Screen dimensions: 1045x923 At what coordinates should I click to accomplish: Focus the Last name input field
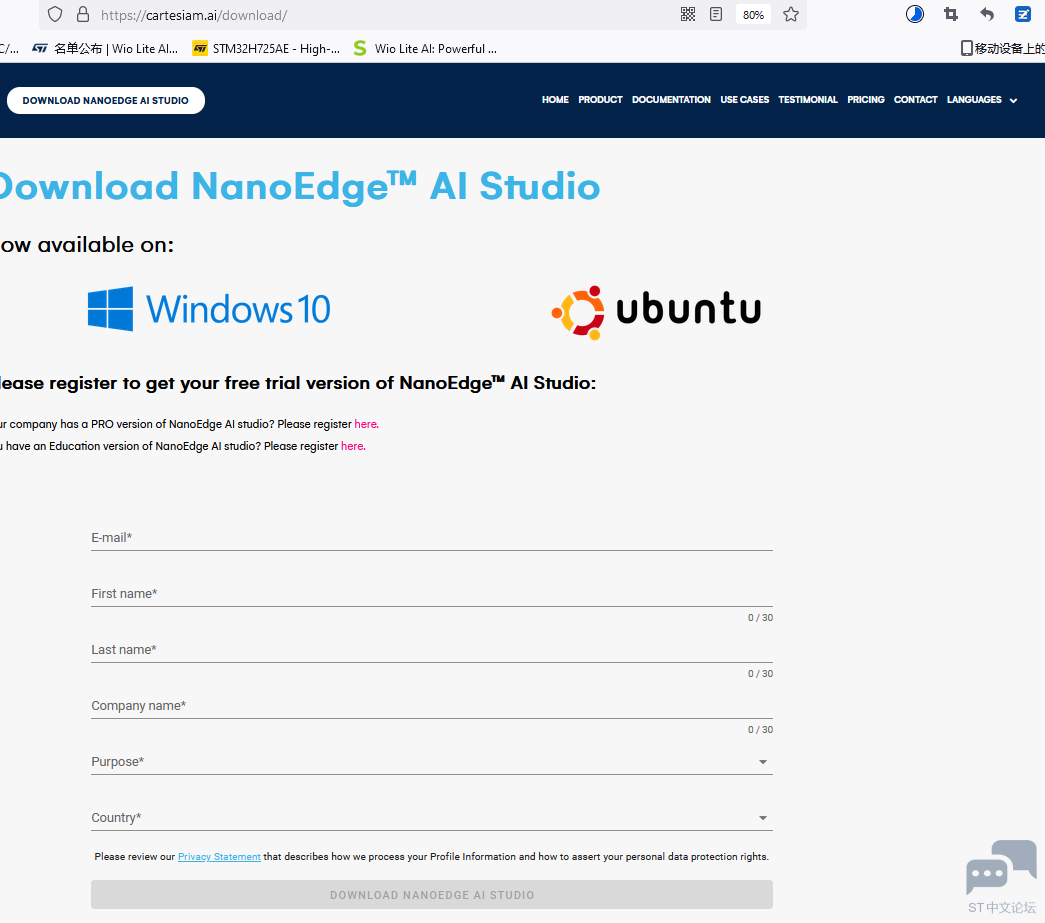coord(432,650)
